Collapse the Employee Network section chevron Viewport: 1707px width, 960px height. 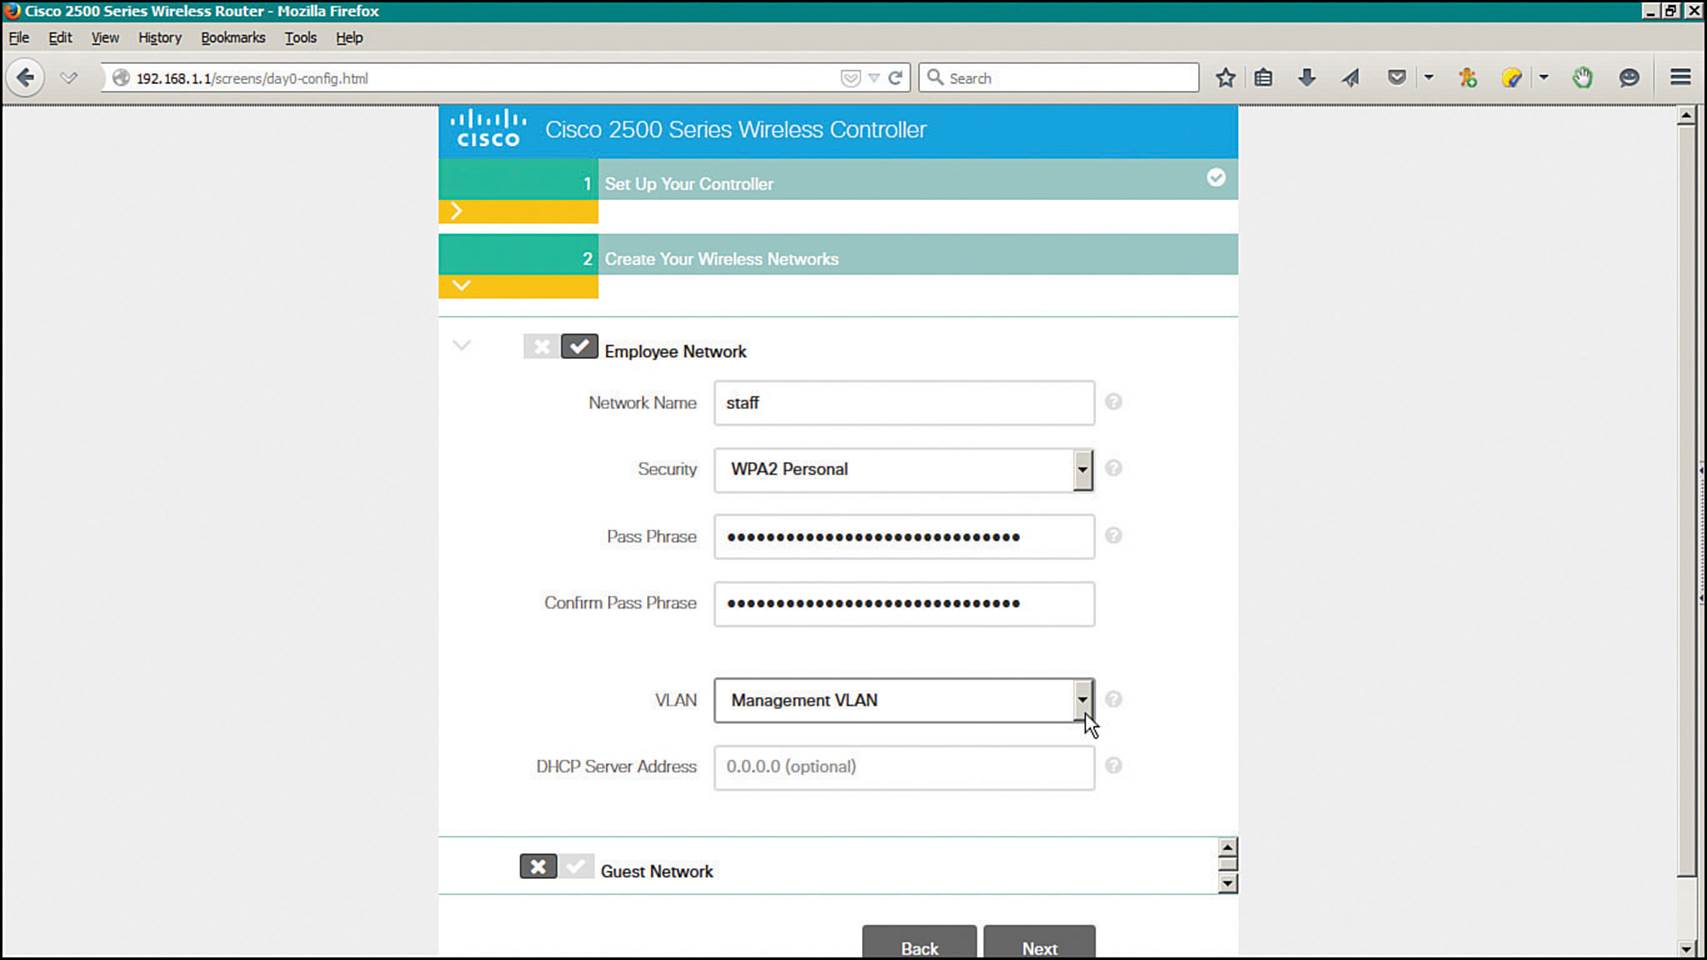click(461, 346)
